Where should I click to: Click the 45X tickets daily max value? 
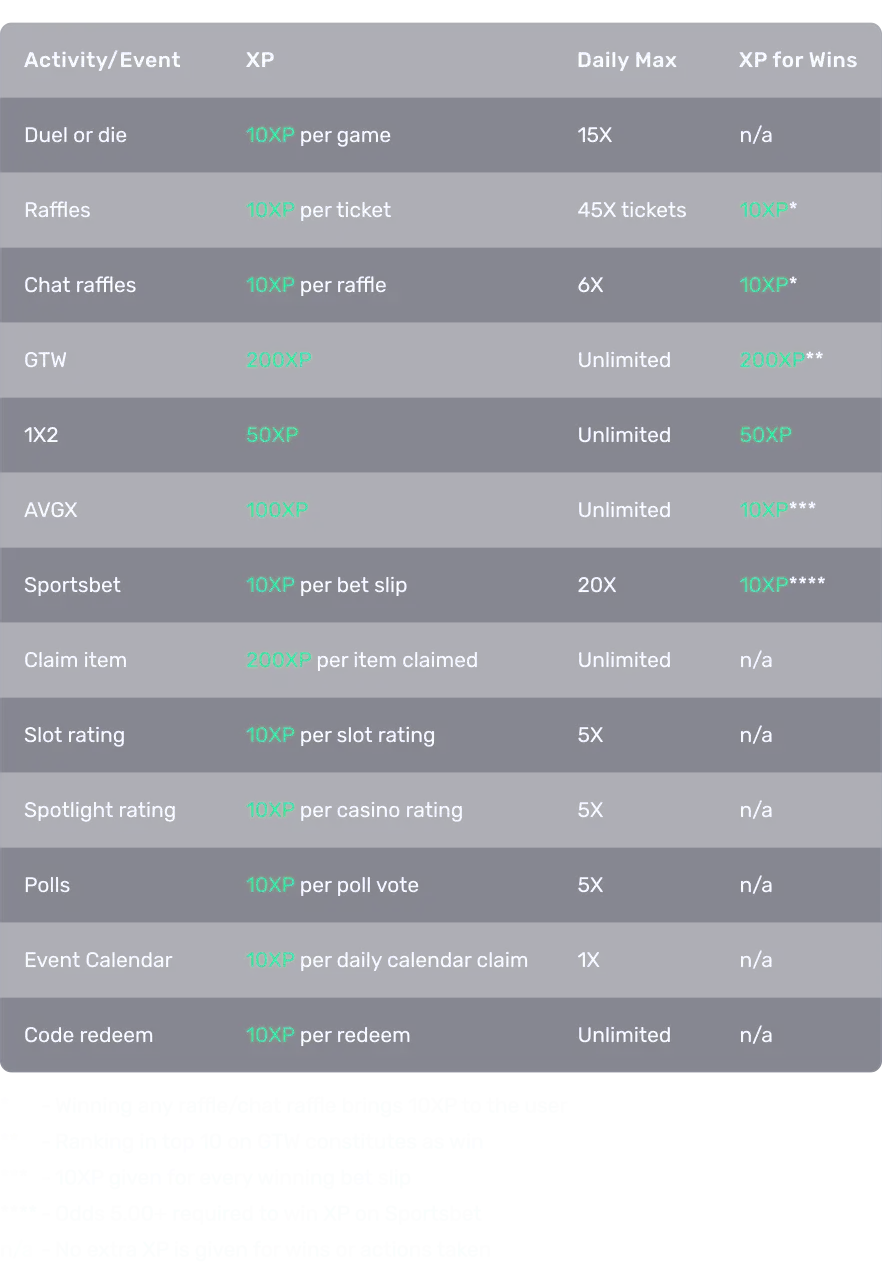(632, 210)
